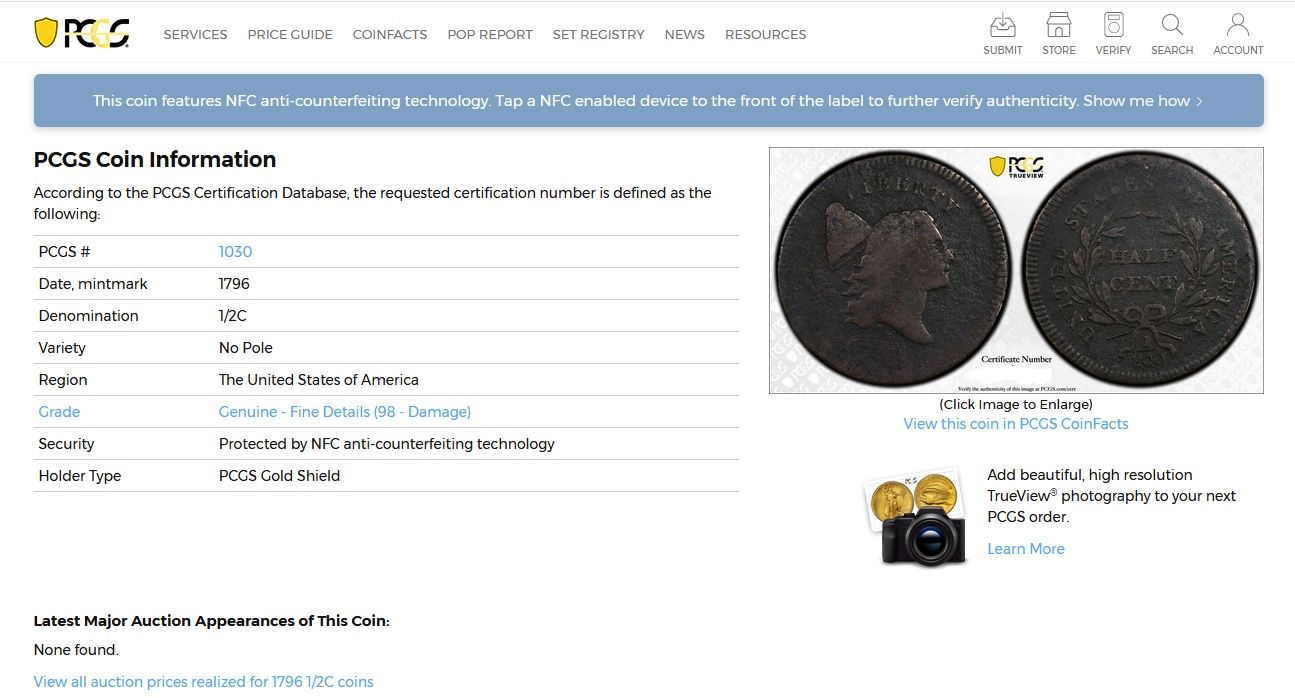
Task: Click the 'Date, mintmark' row label
Action: pyautogui.click(x=93, y=284)
